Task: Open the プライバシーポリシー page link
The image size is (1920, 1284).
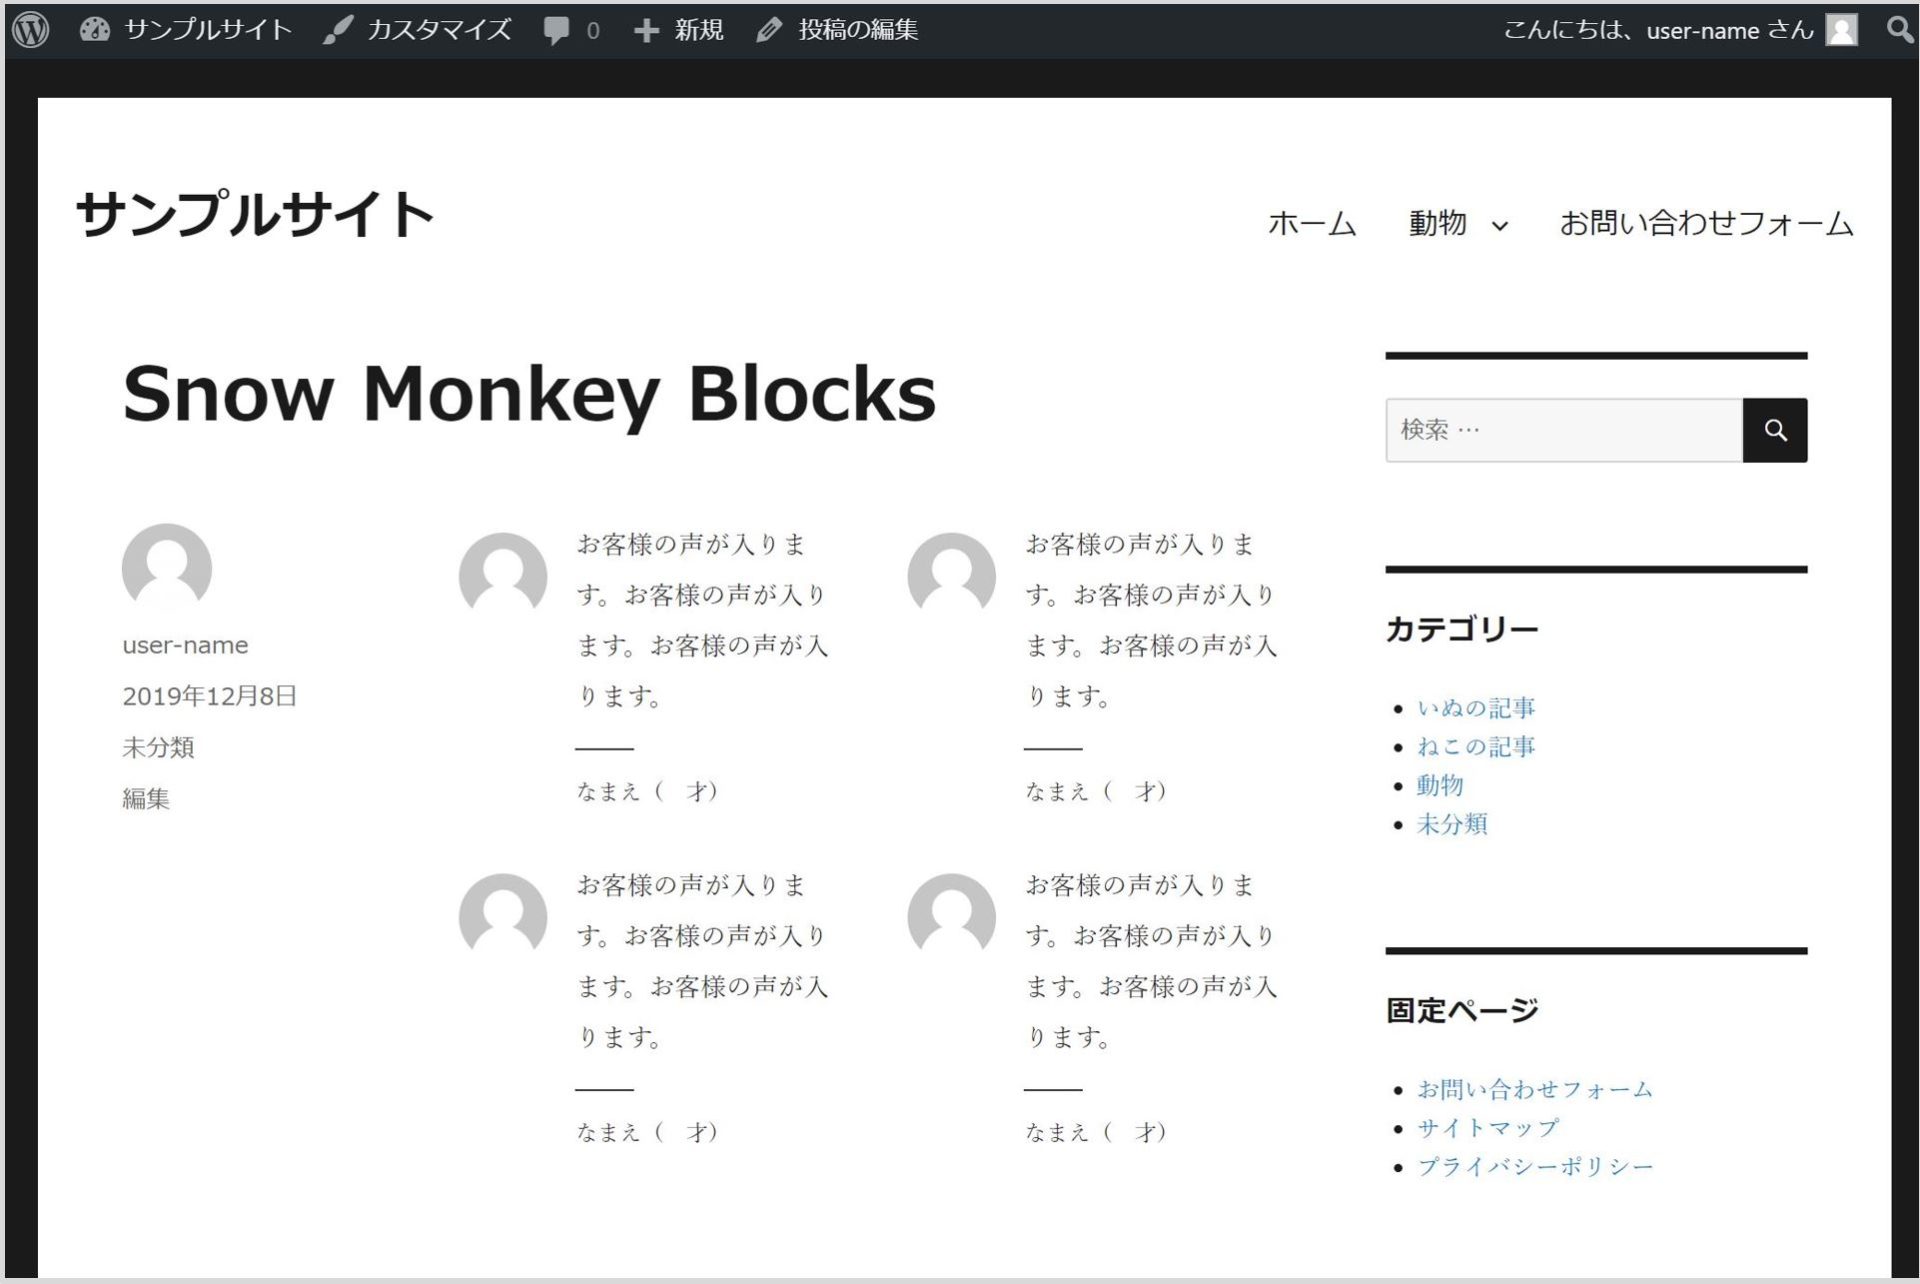Action: 1535,1165
